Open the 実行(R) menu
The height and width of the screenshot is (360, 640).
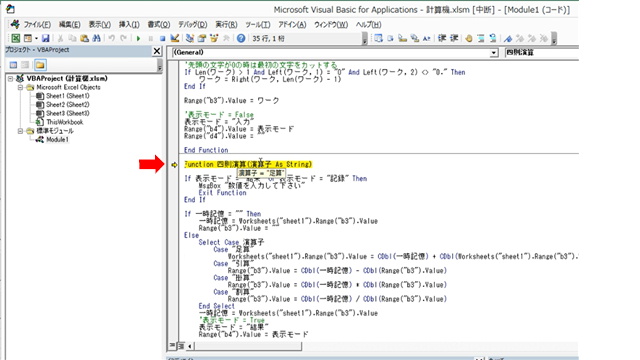pos(226,24)
